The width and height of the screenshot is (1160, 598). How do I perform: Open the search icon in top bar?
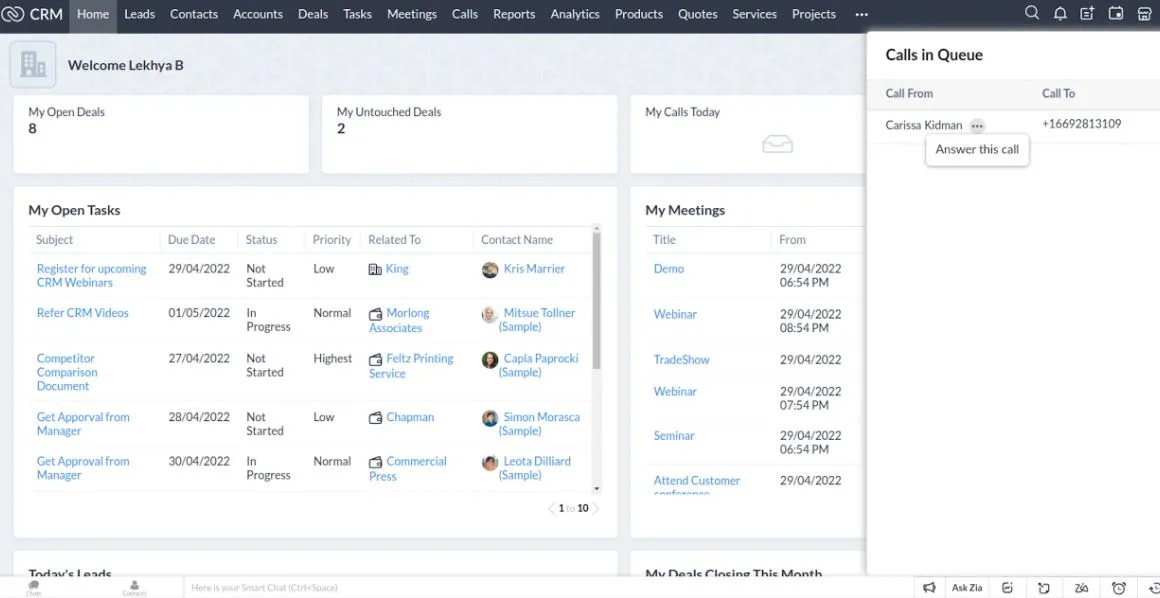[1032, 13]
